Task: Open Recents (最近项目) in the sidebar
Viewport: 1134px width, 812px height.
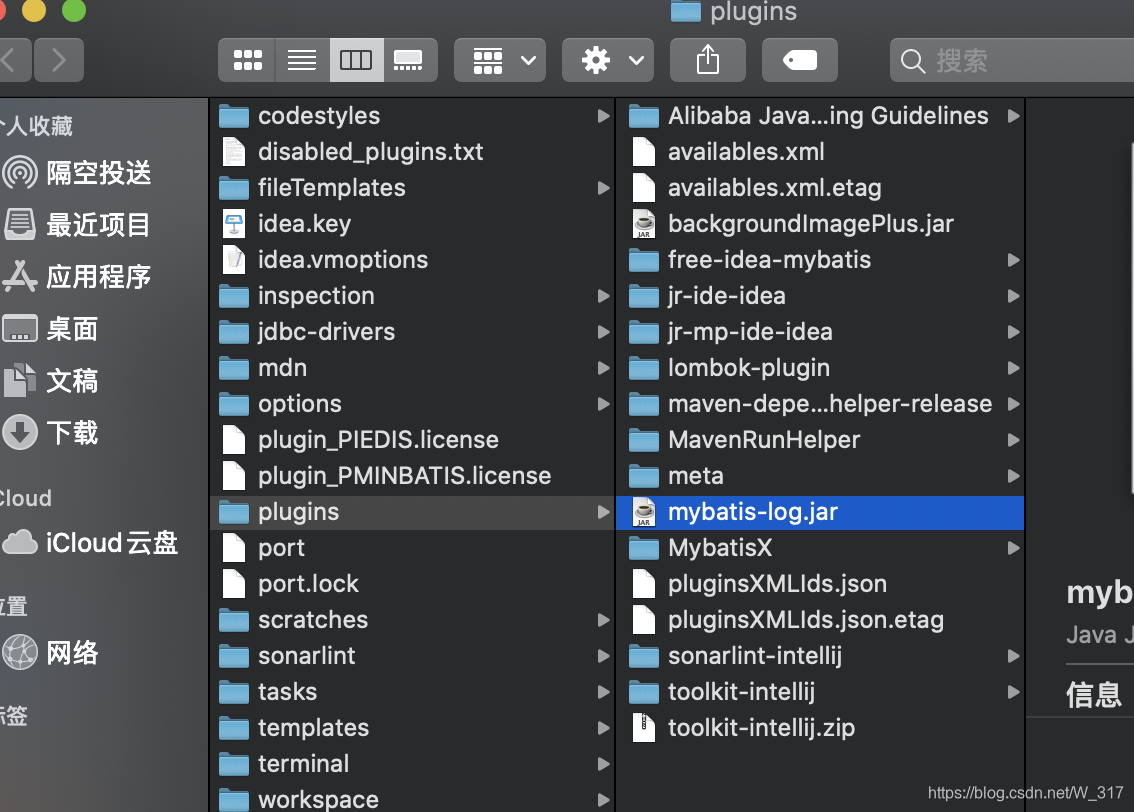Action: coord(77,225)
